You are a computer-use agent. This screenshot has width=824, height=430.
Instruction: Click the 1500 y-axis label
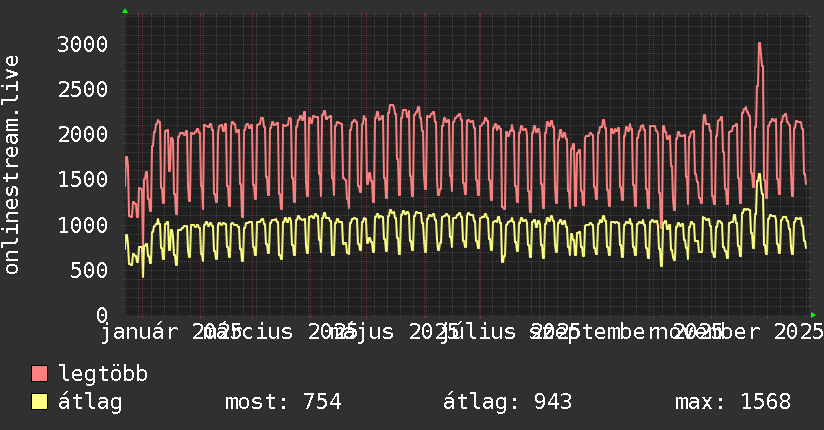tap(83, 180)
